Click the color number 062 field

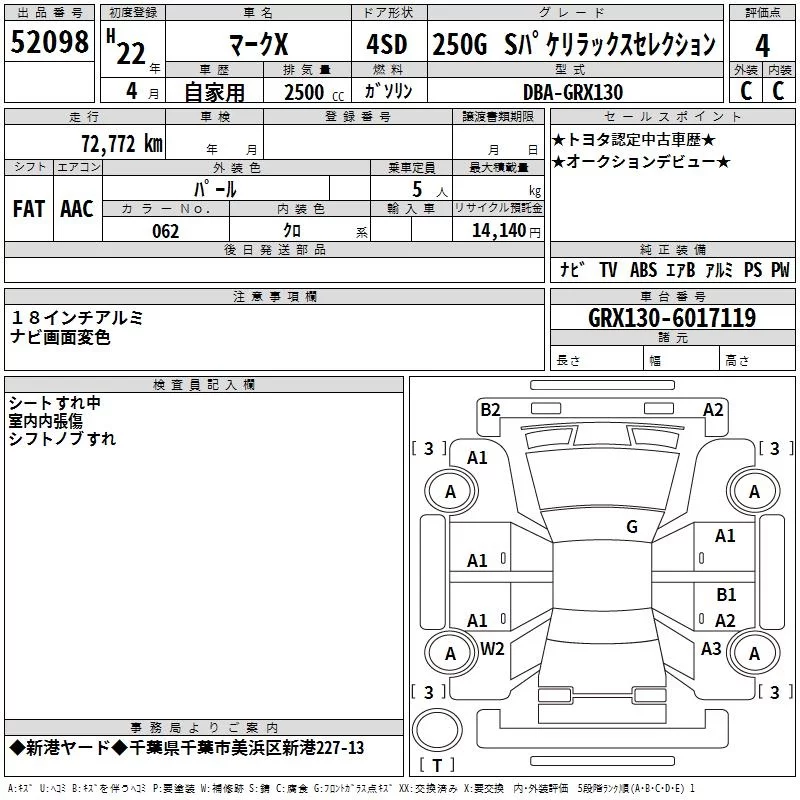(x=166, y=231)
